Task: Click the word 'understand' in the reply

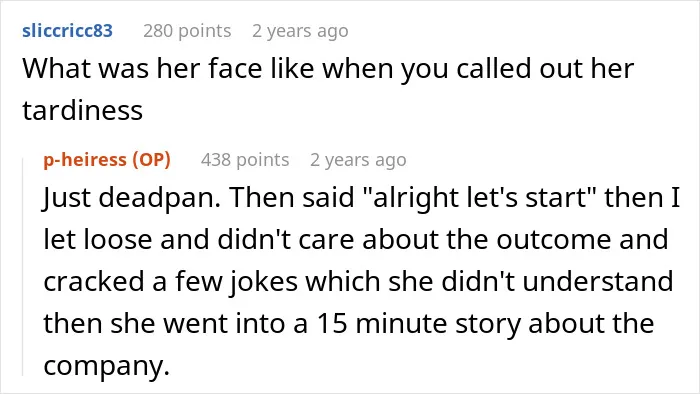Action: pyautogui.click(x=597, y=281)
